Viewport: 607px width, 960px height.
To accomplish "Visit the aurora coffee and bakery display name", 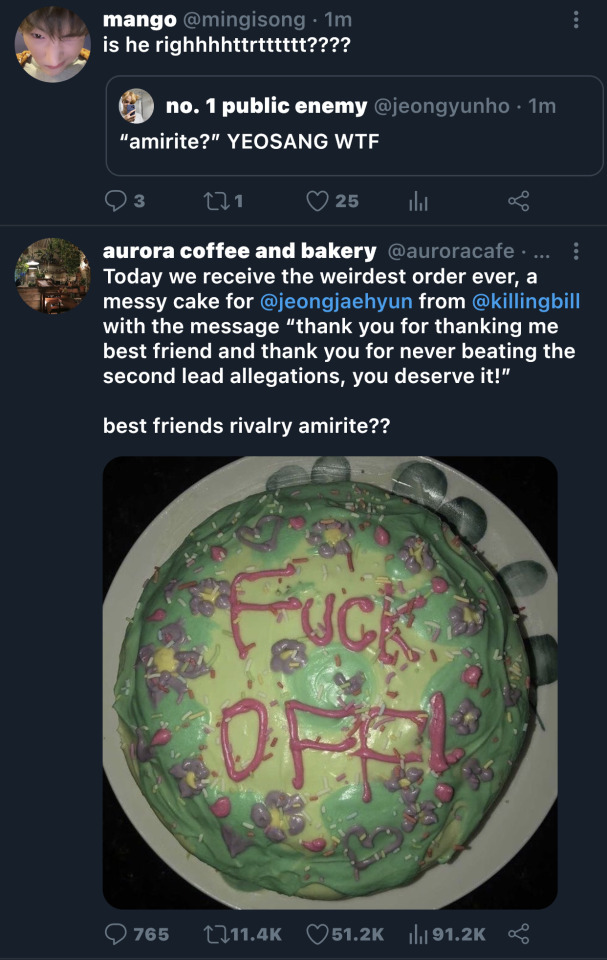I will point(239,251).
